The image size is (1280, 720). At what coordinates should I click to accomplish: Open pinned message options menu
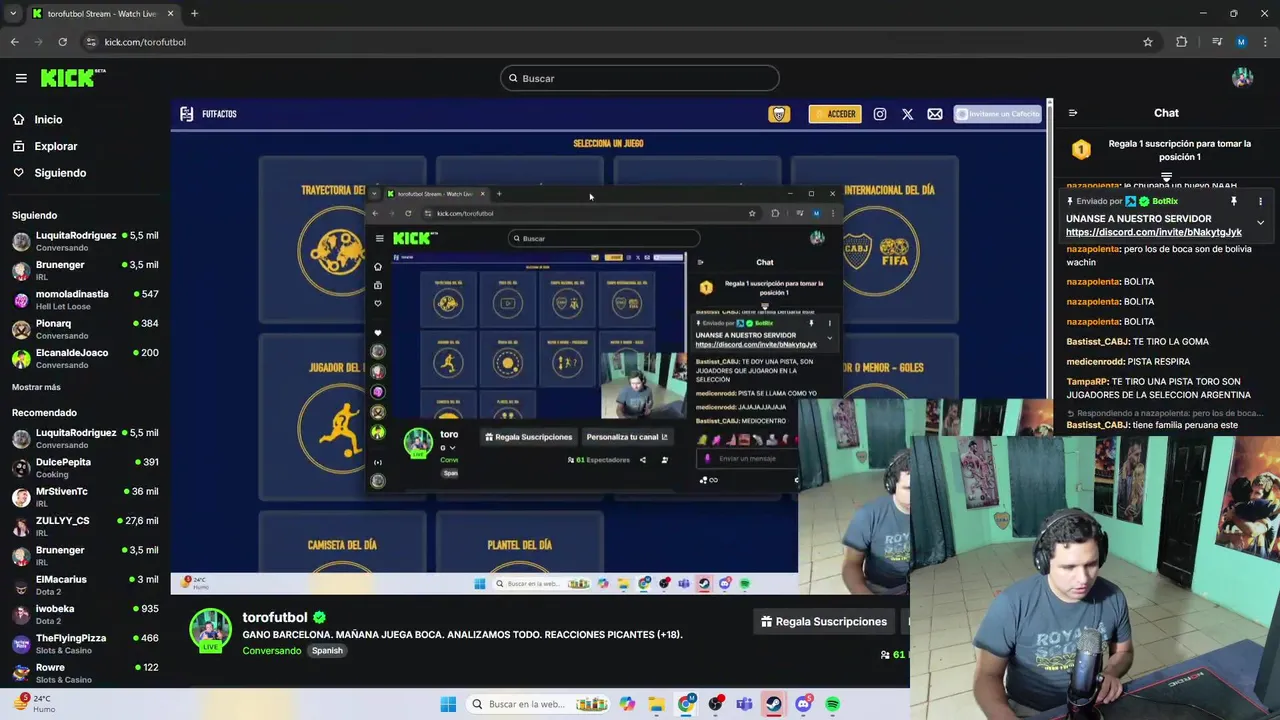(1260, 201)
